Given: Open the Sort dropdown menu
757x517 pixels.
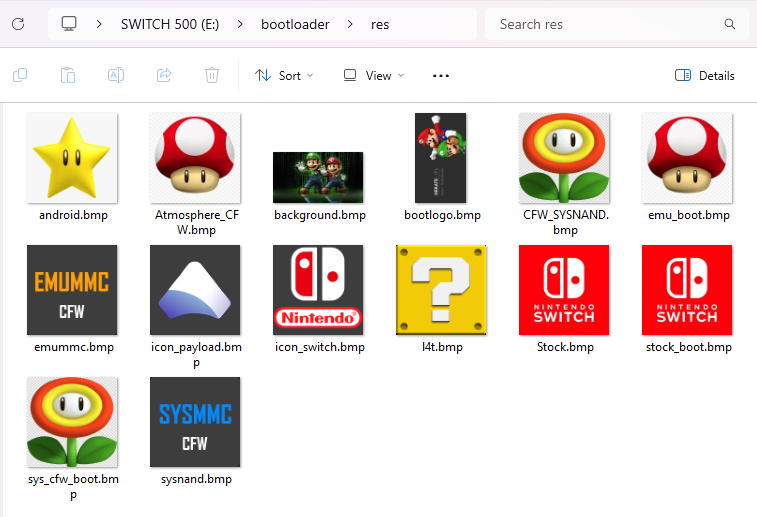Looking at the screenshot, I should pos(284,75).
